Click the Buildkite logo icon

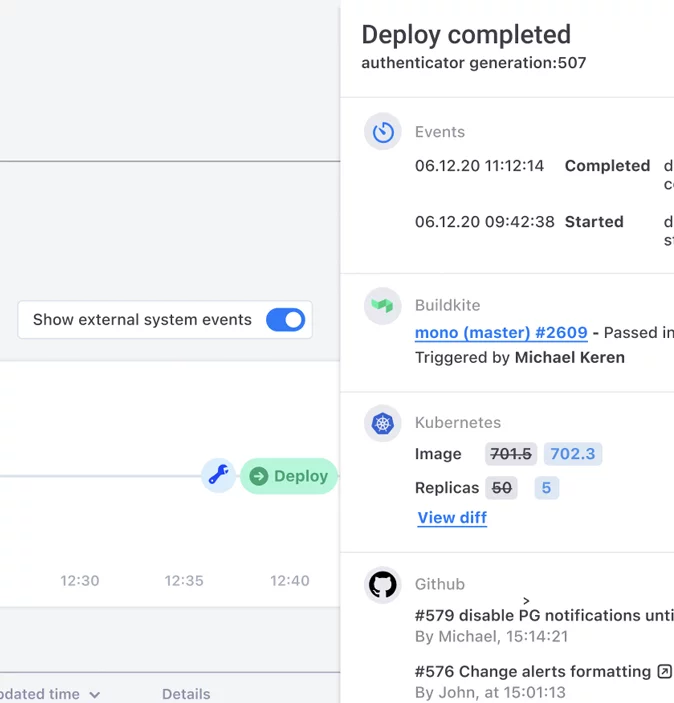point(383,306)
